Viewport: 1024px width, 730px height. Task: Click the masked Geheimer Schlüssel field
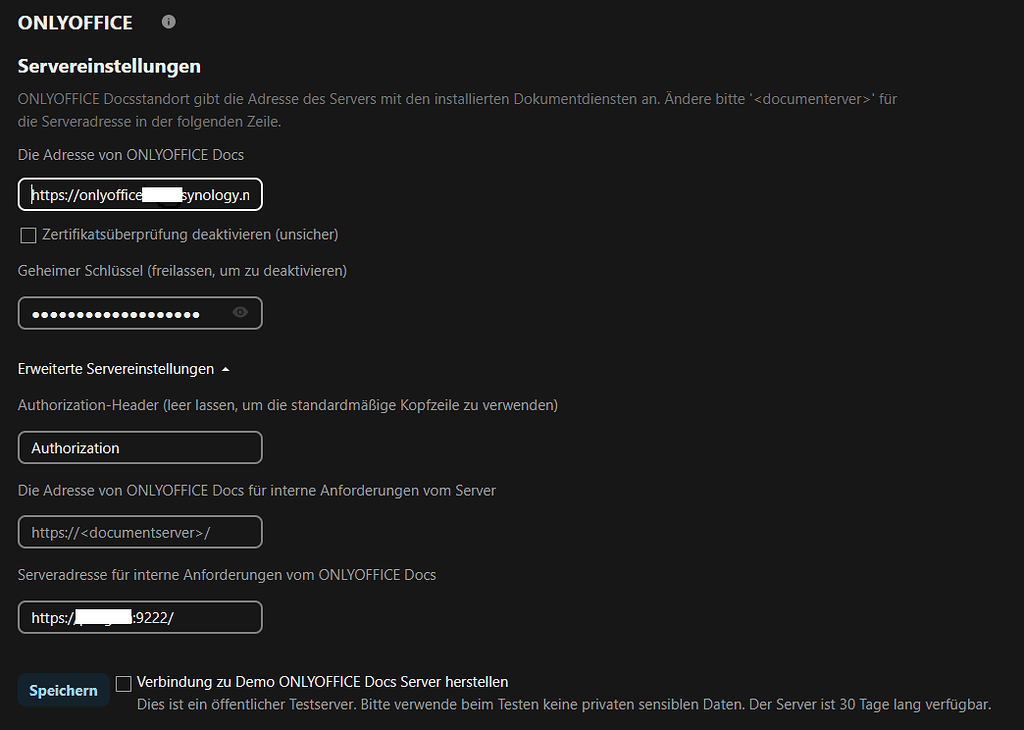point(130,313)
